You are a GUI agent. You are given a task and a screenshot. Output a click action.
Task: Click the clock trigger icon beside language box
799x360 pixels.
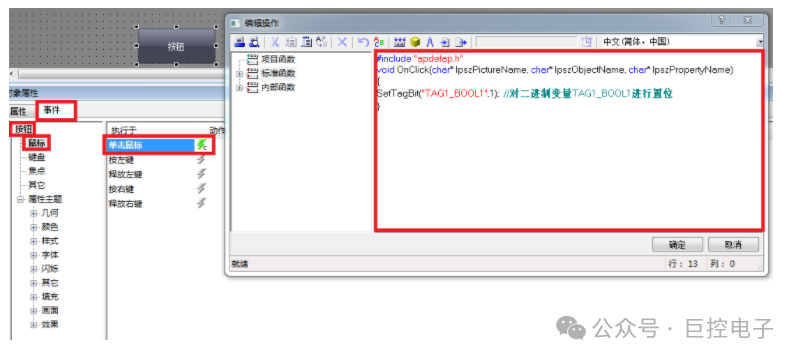(x=587, y=42)
